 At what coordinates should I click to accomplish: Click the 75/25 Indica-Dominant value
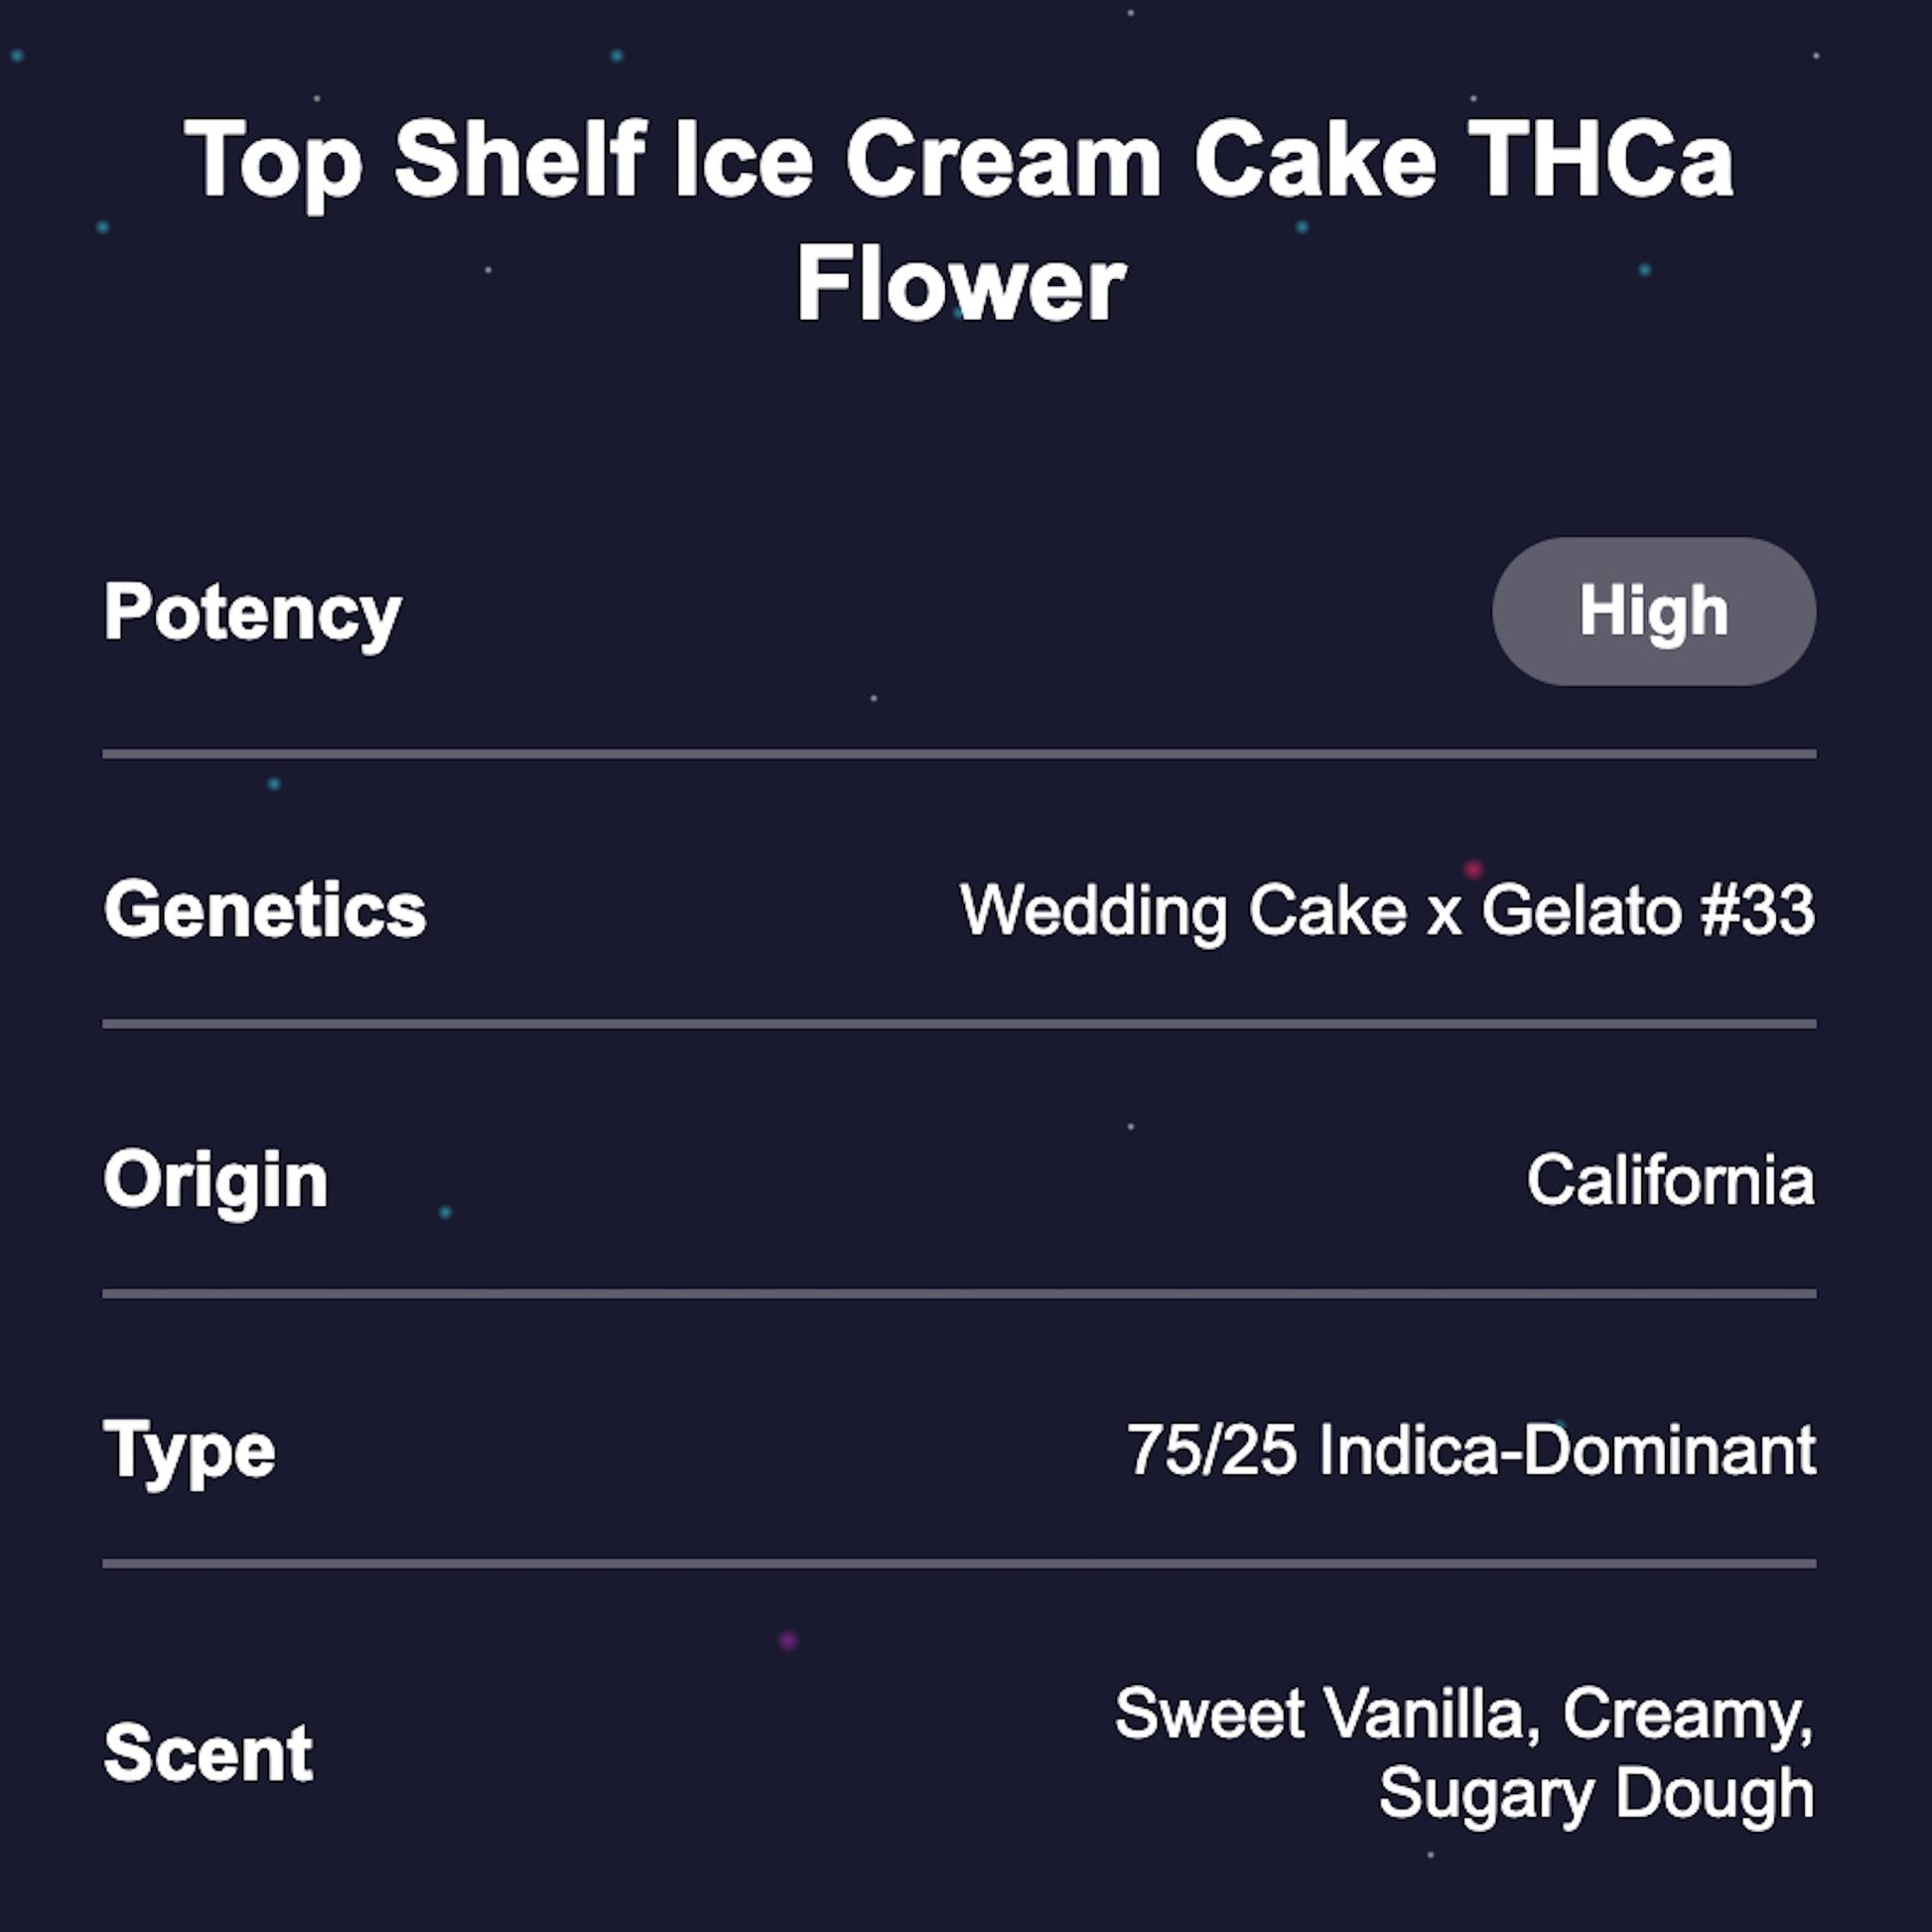(x=1470, y=1450)
